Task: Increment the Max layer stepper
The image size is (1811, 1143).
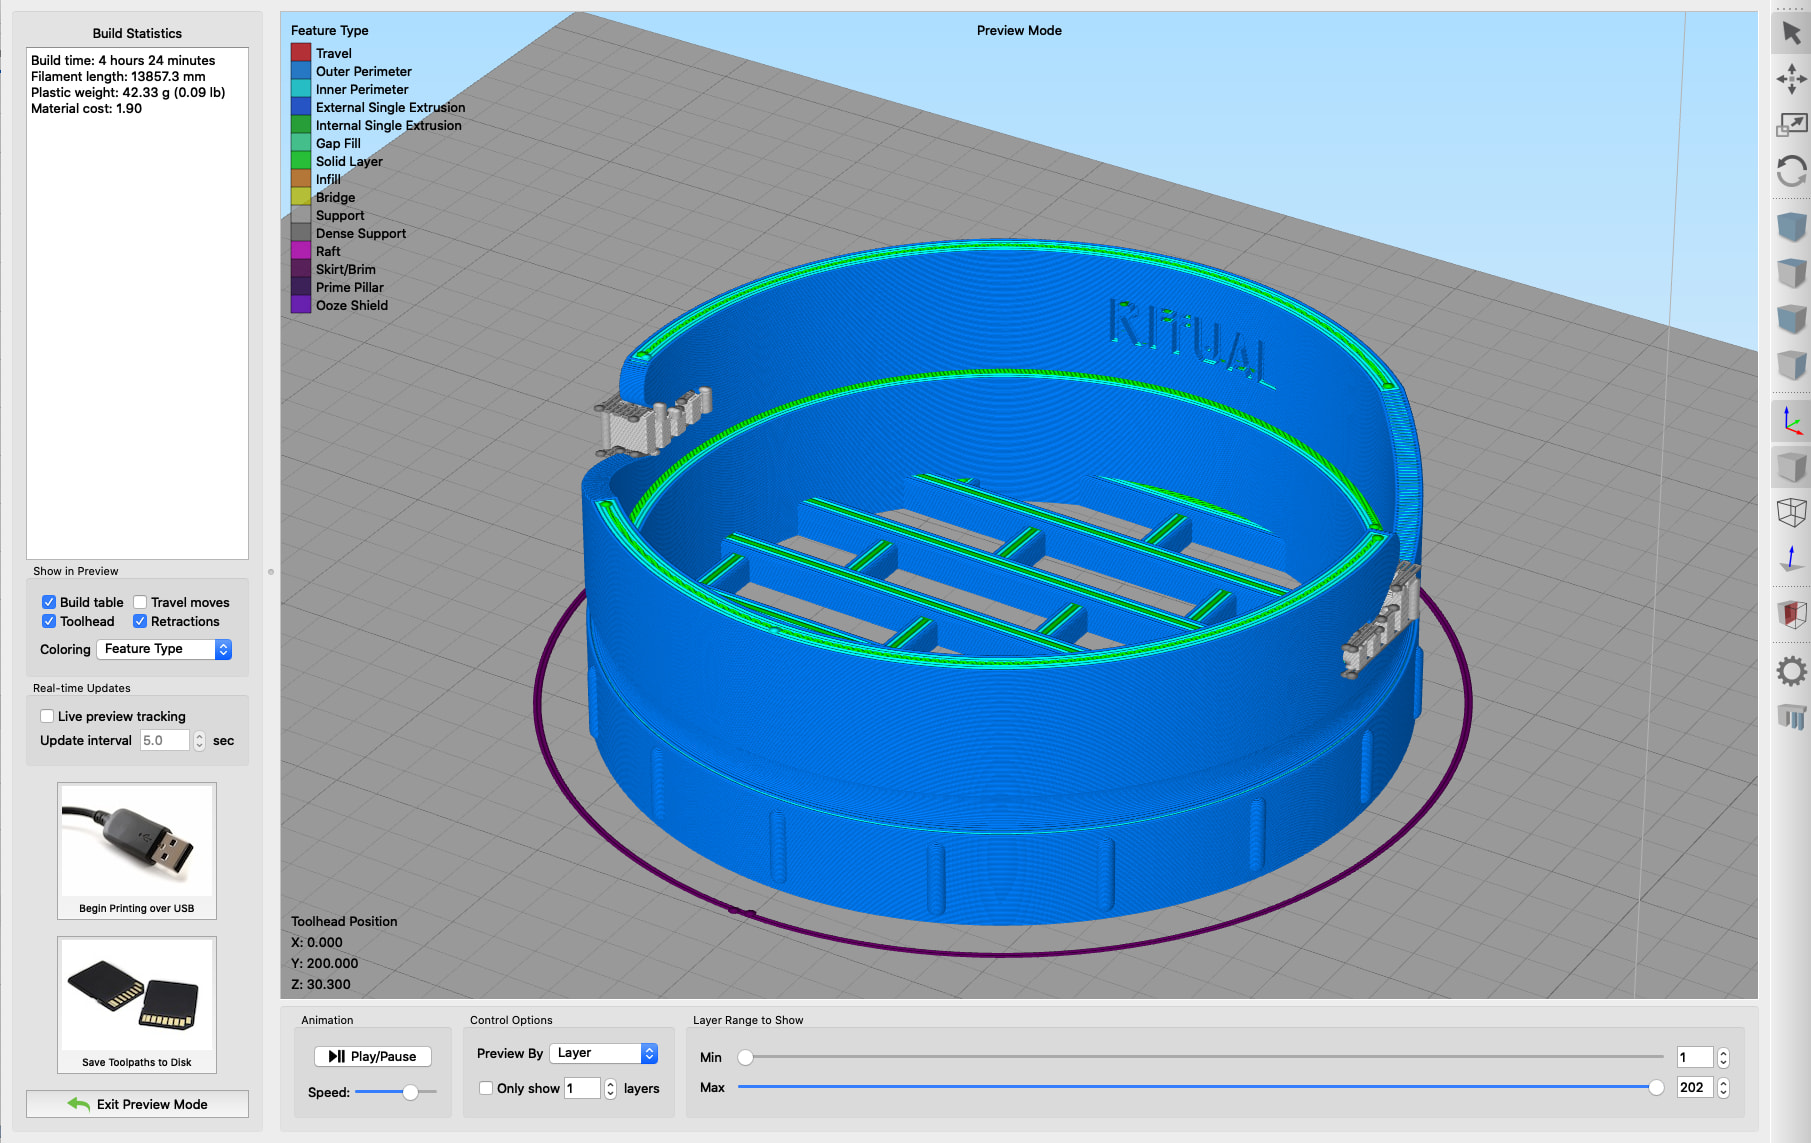Action: (1723, 1083)
